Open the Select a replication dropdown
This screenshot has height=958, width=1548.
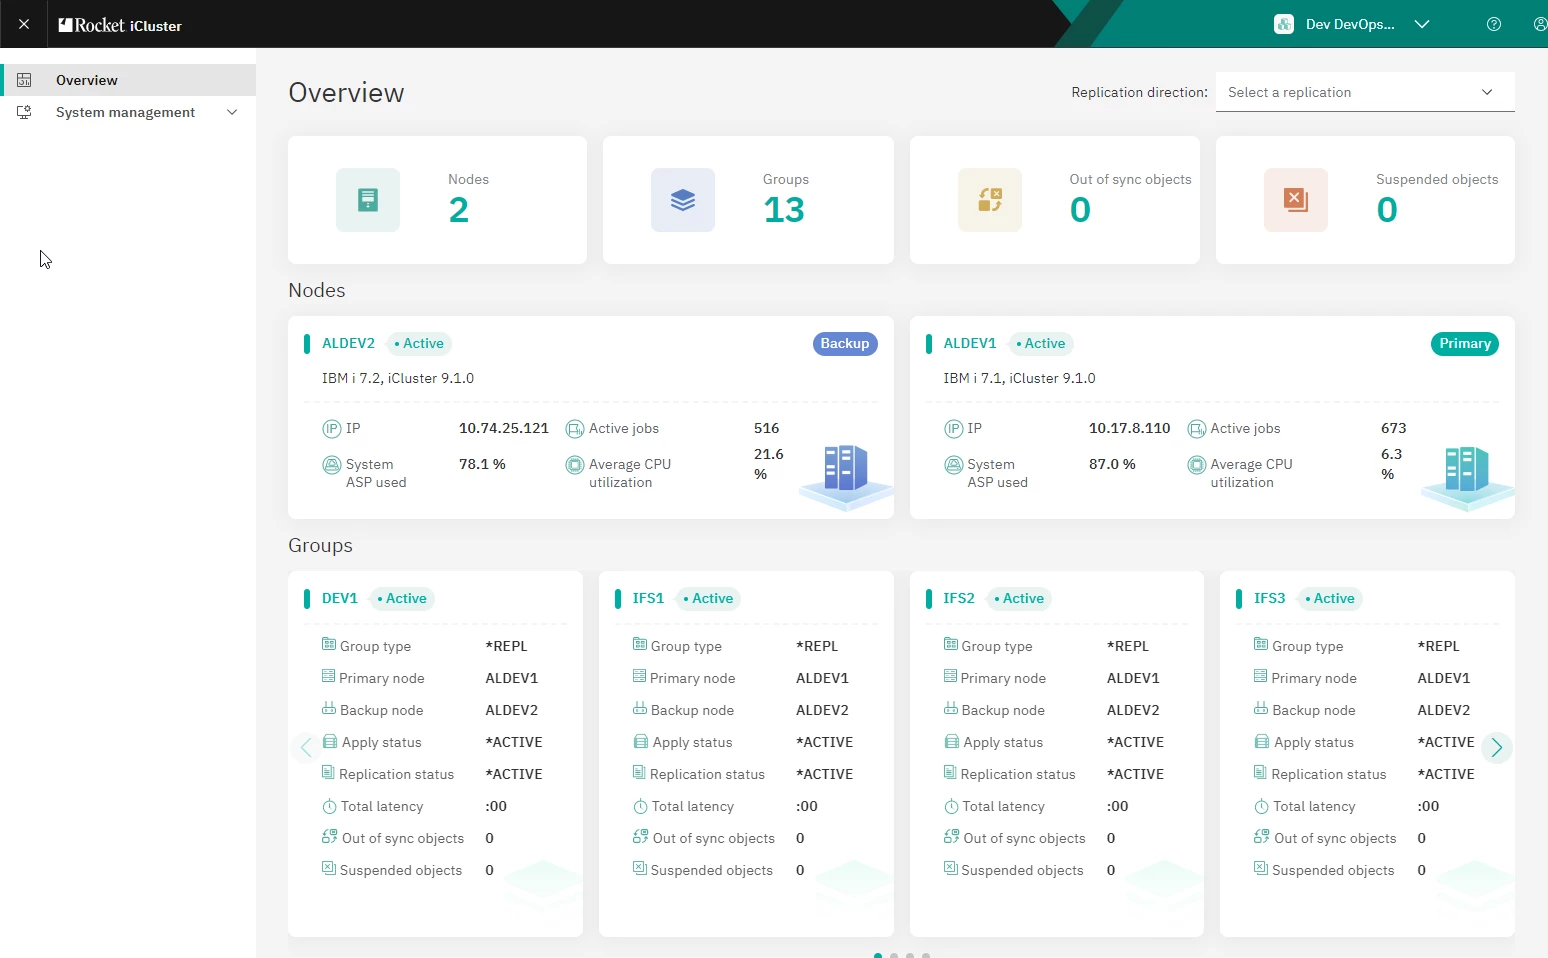1365,92
